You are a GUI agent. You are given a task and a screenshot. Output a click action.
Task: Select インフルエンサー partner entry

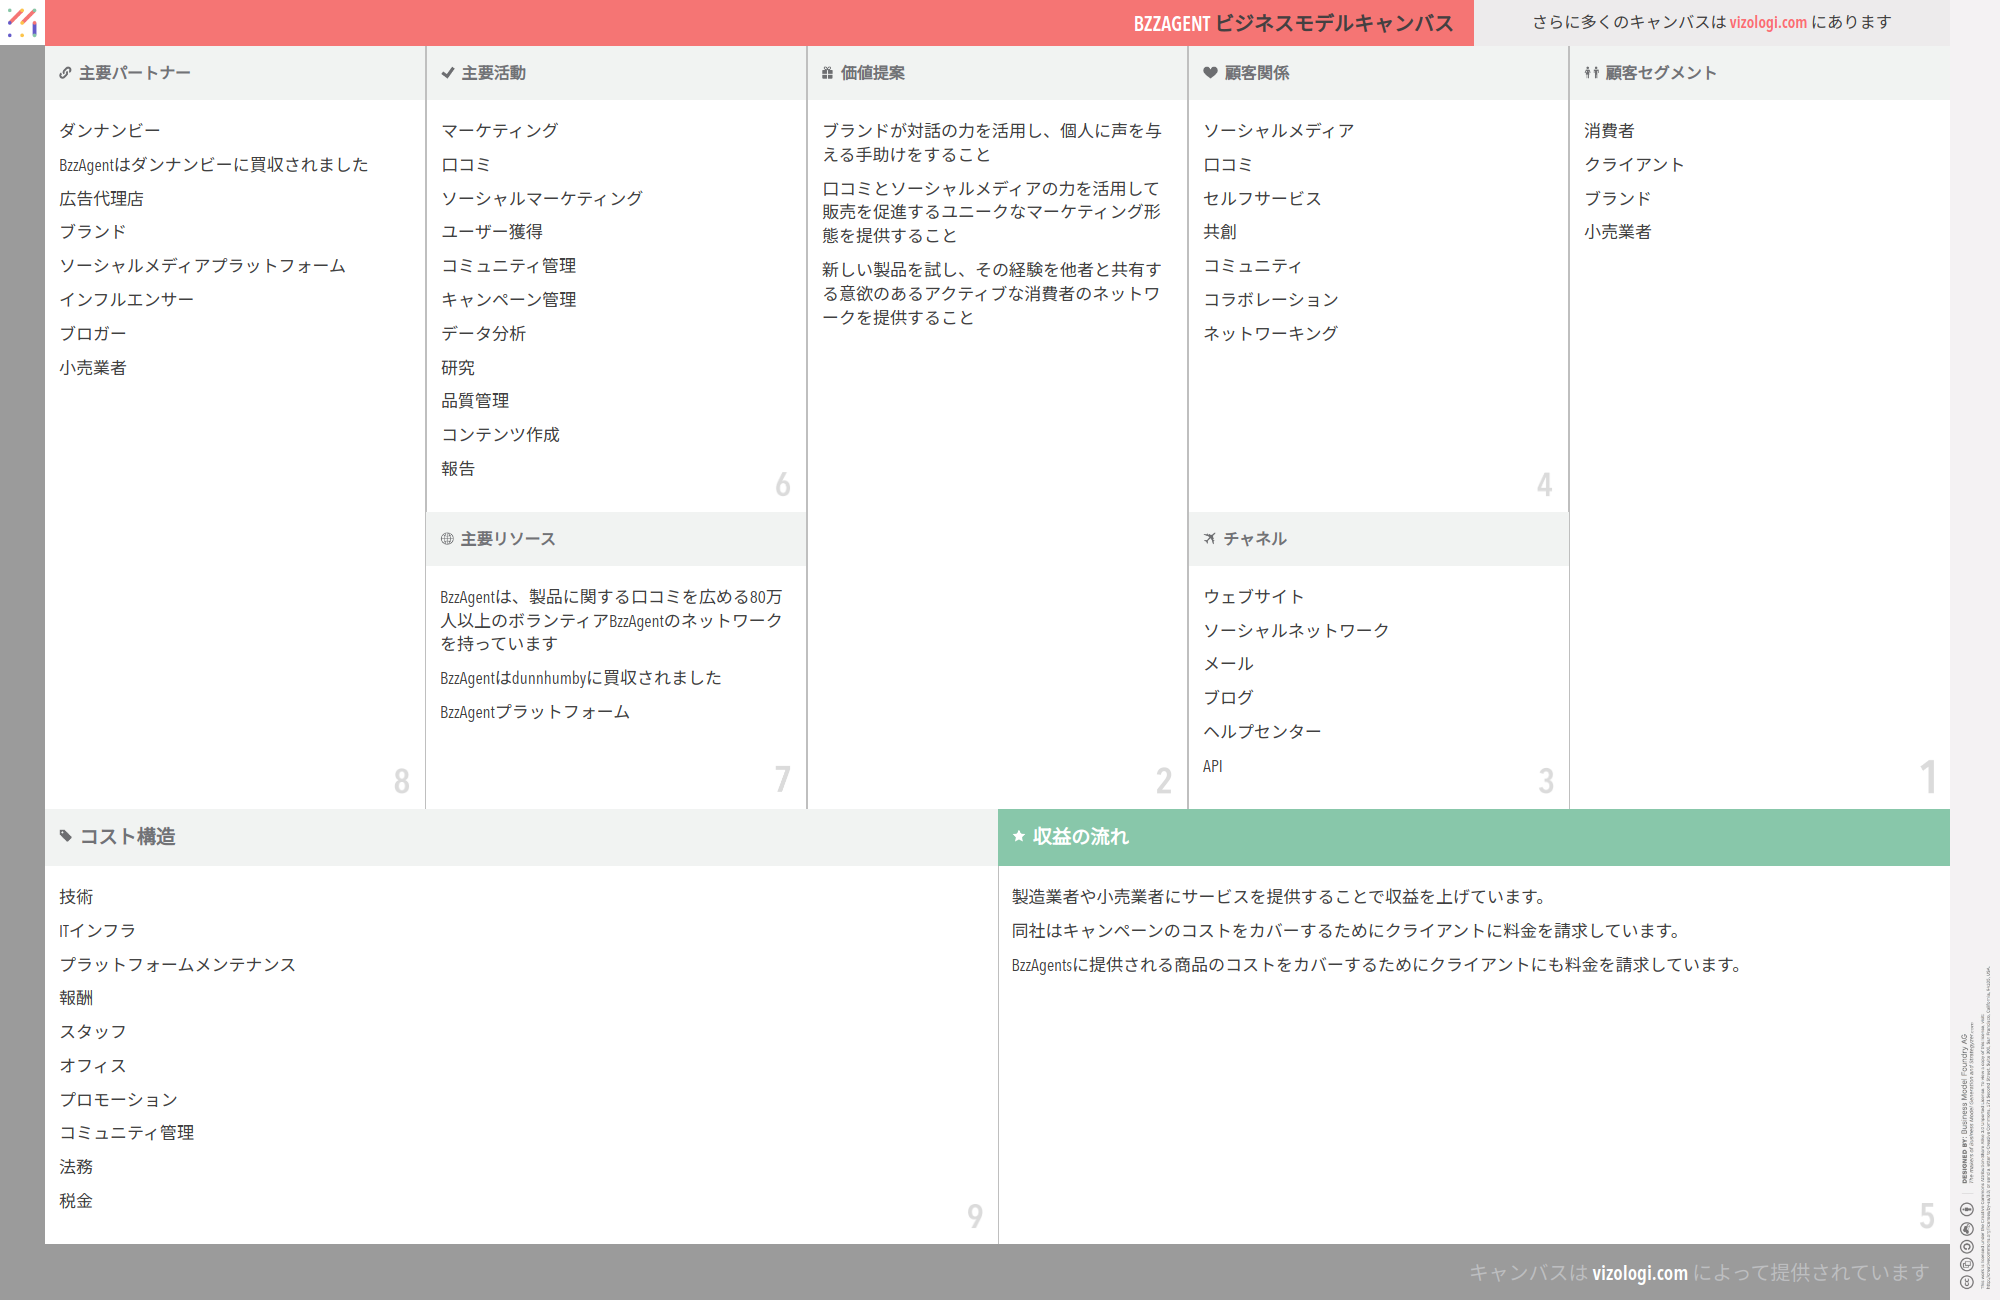pos(127,300)
